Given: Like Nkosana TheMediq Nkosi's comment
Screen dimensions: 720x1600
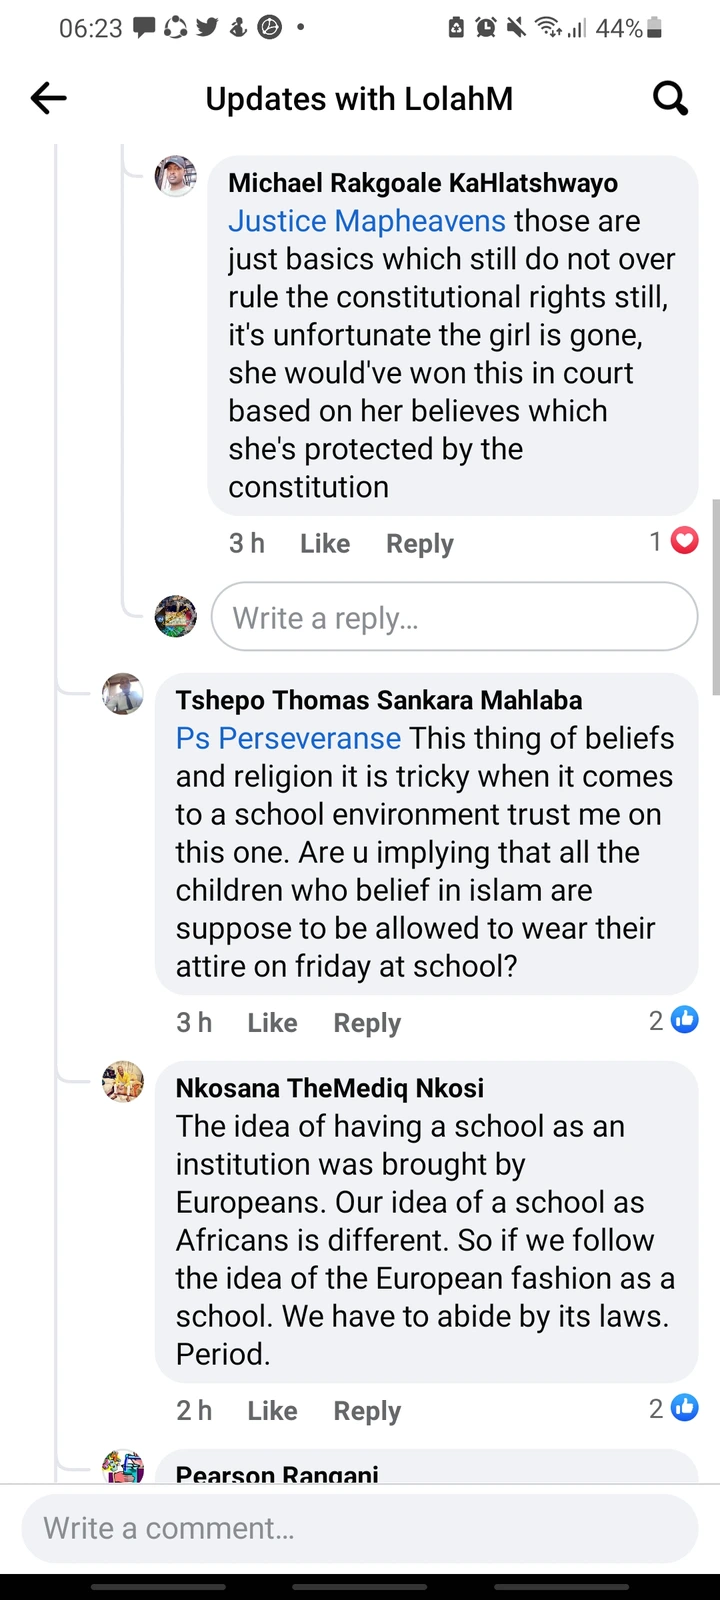Looking at the screenshot, I should [272, 1410].
